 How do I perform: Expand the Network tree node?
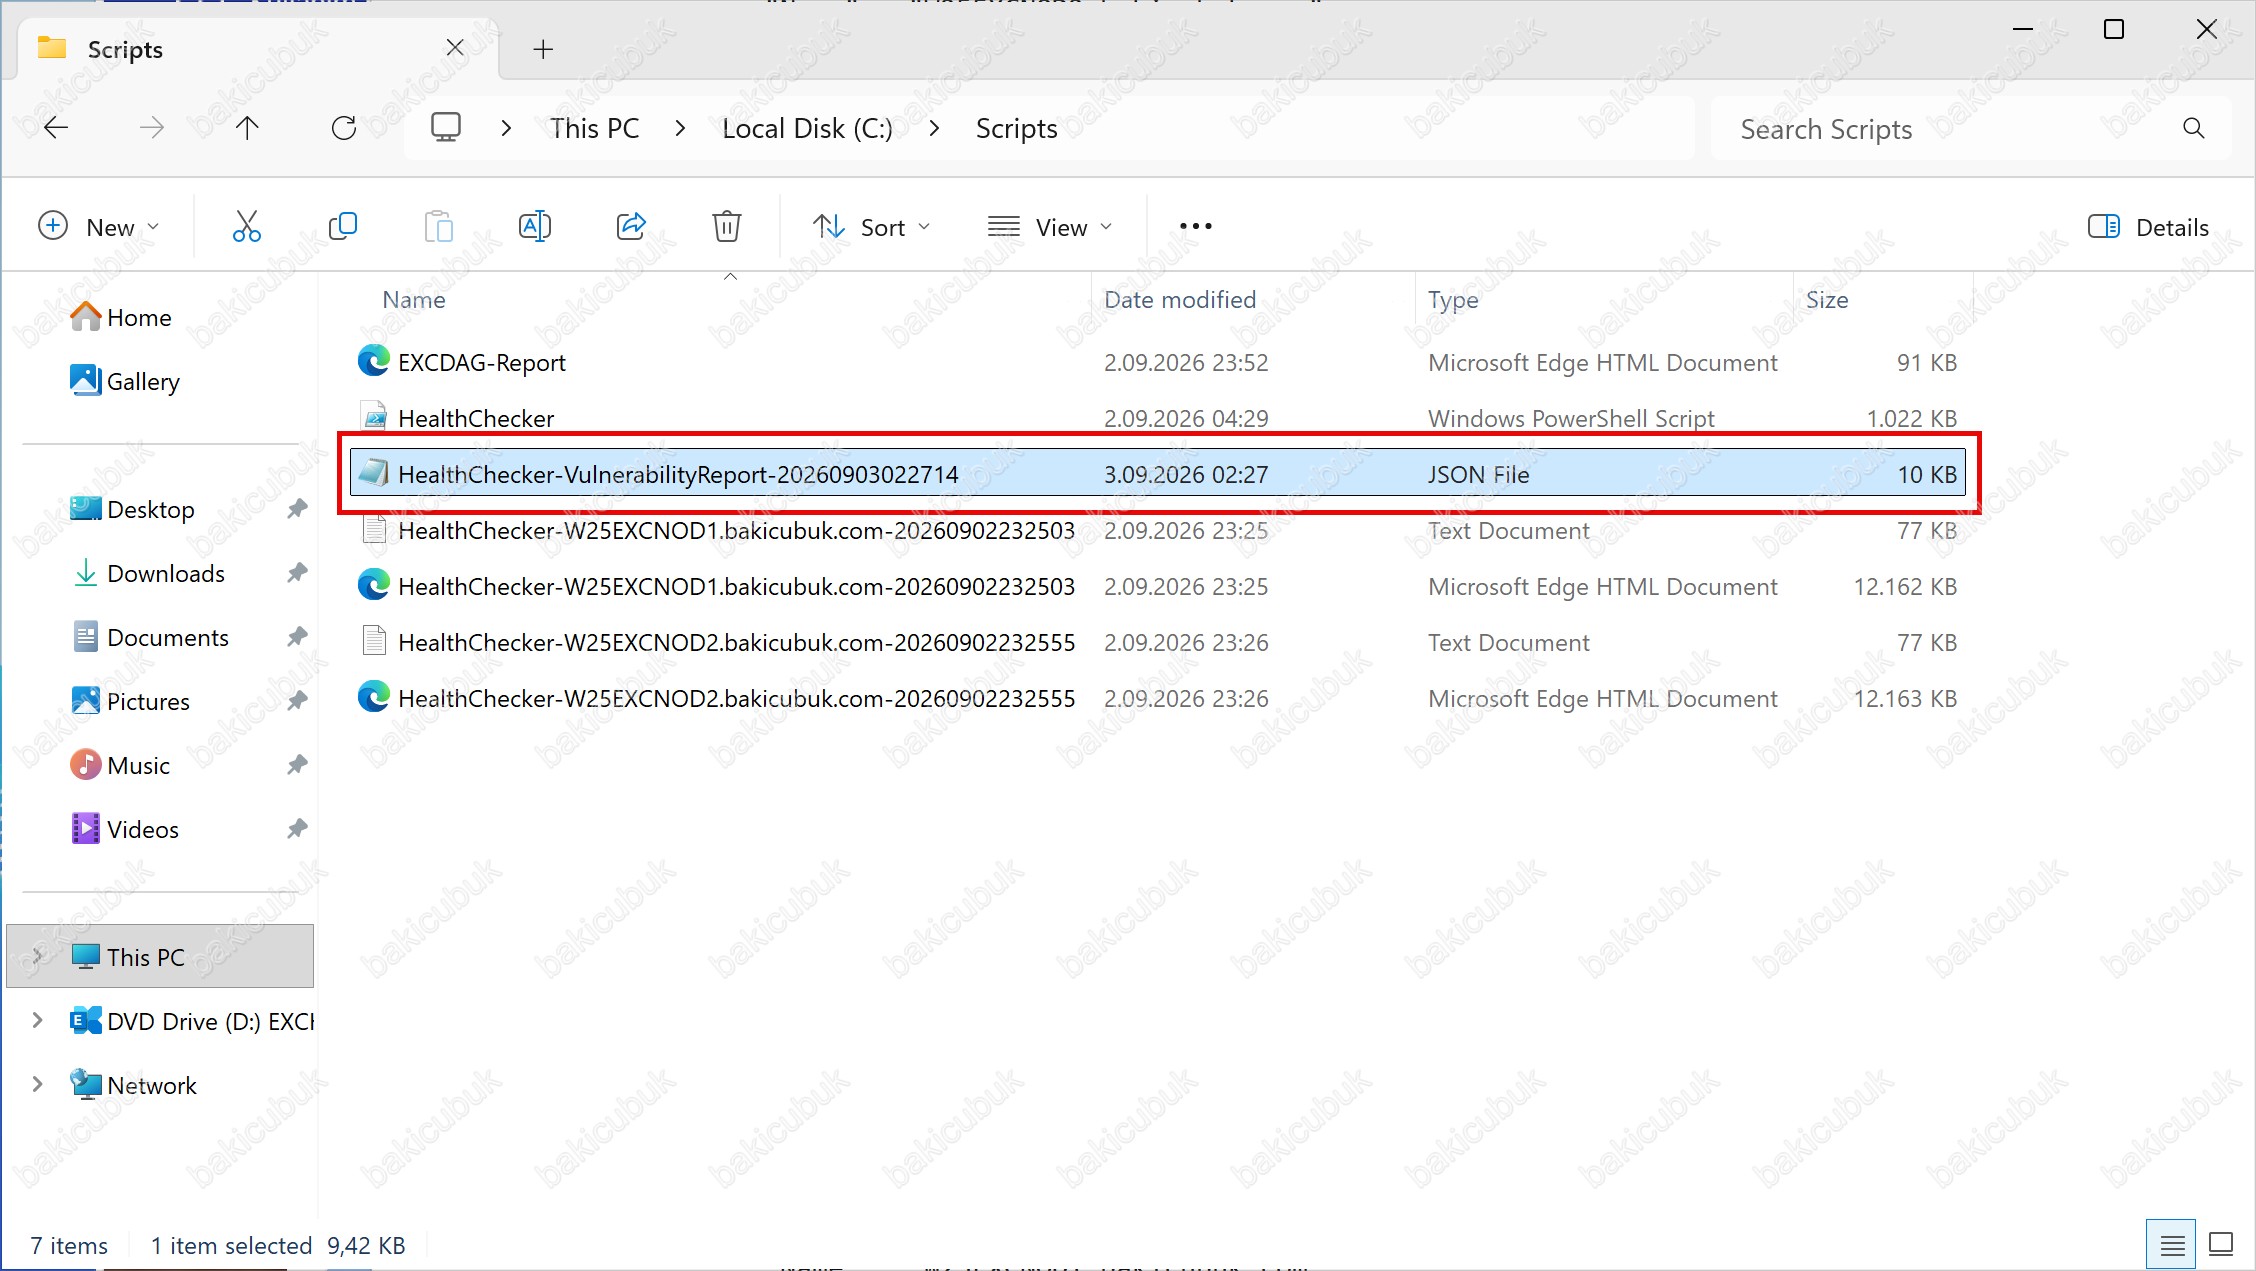coord(37,1085)
